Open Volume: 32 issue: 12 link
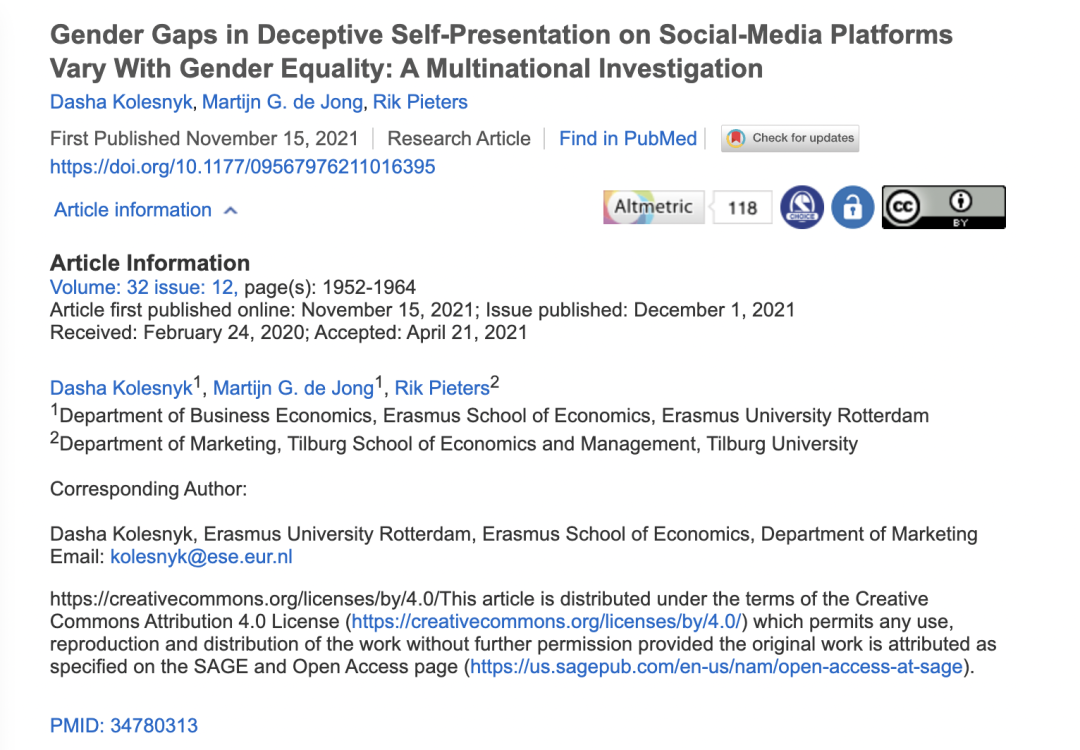Viewport: 1080px width, 750px height. [143, 287]
